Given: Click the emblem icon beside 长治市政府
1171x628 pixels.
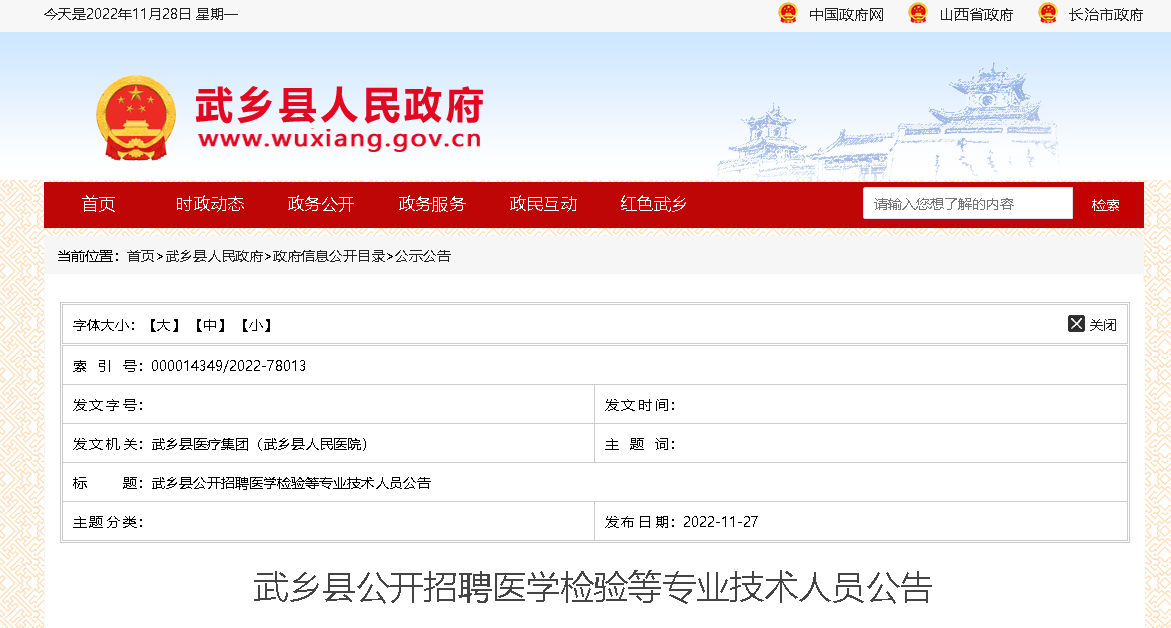Looking at the screenshot, I should (1048, 13).
